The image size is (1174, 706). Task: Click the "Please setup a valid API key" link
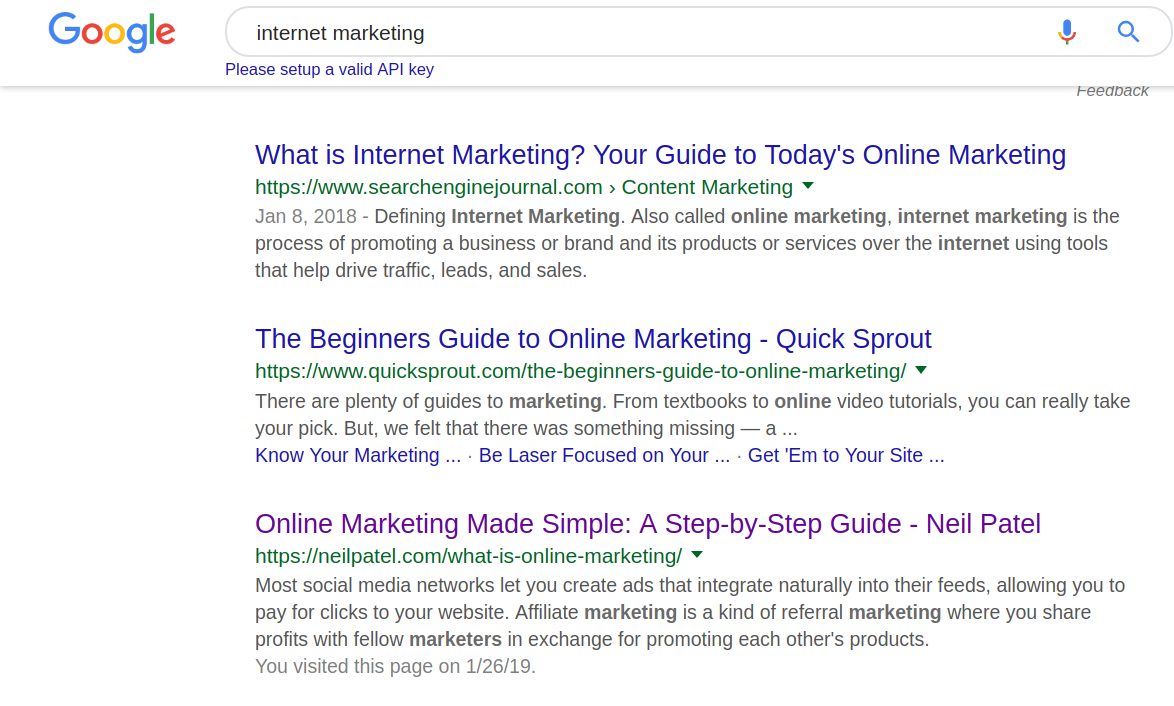329,69
